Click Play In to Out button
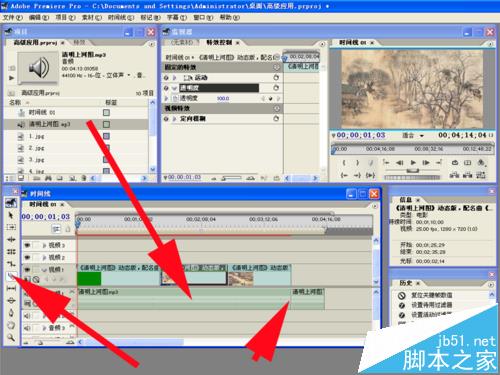This screenshot has height=375, width=500. point(370,175)
